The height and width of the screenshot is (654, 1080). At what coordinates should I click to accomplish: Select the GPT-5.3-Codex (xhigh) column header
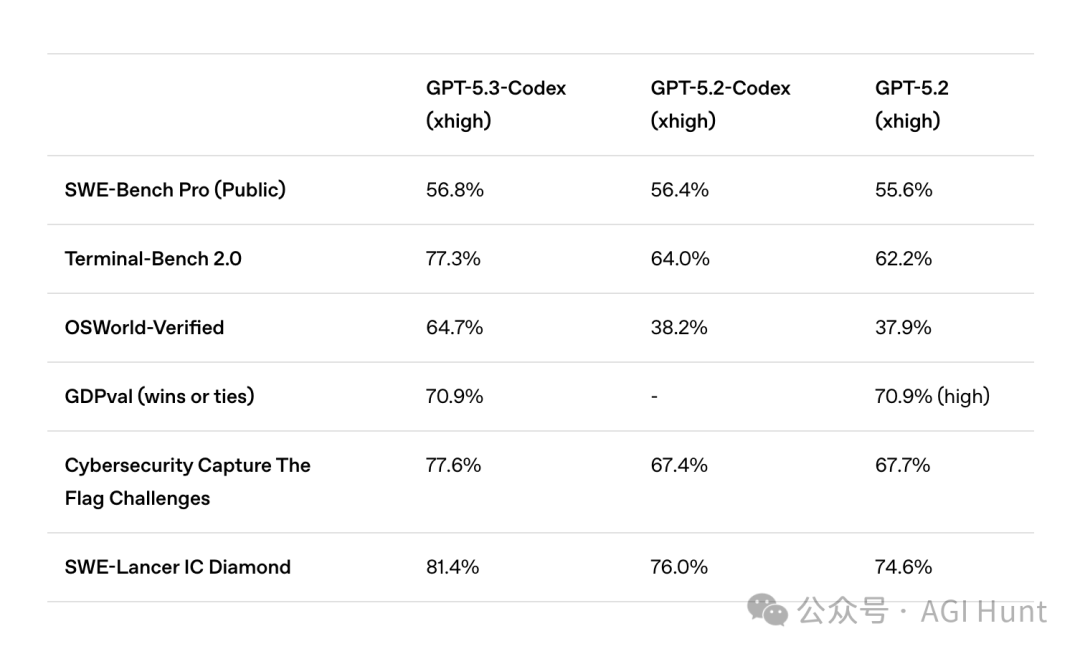point(496,104)
